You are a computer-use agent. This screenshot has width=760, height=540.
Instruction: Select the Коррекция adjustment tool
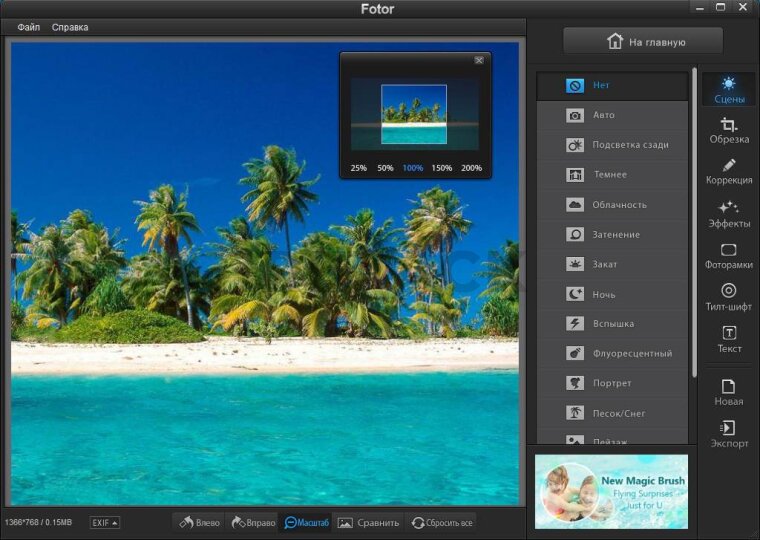(729, 172)
